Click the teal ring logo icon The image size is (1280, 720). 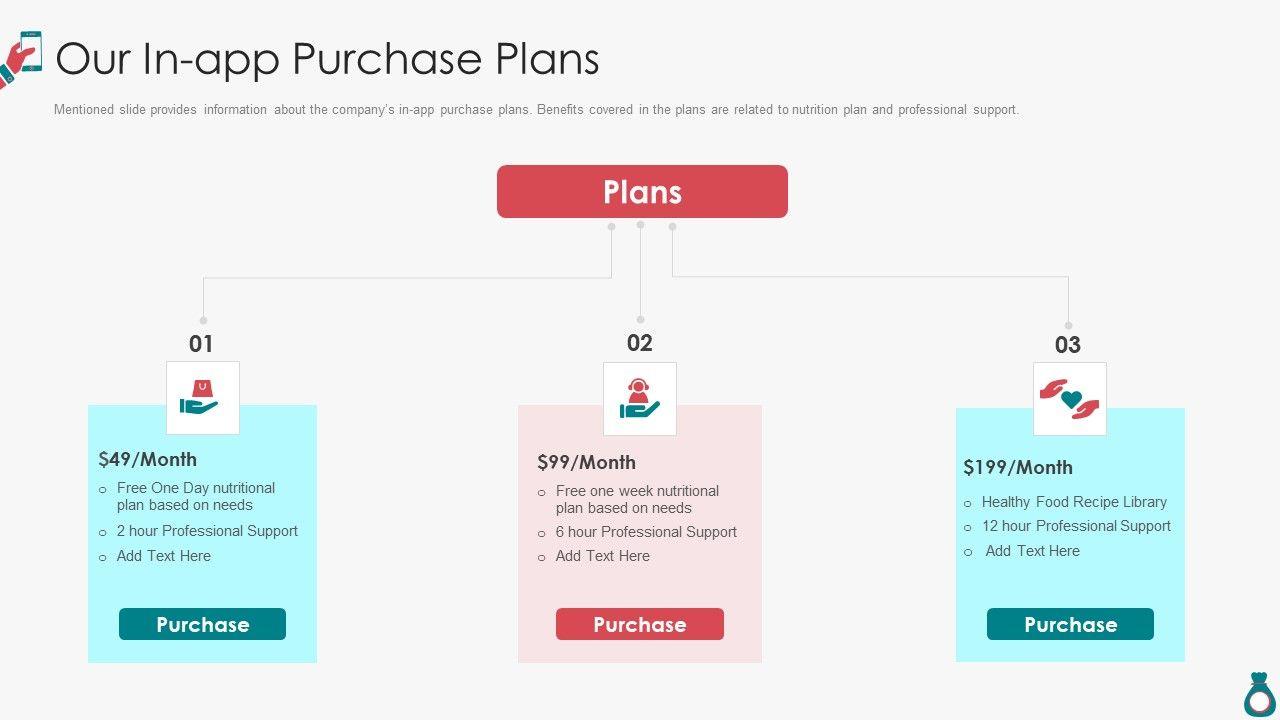click(1260, 694)
